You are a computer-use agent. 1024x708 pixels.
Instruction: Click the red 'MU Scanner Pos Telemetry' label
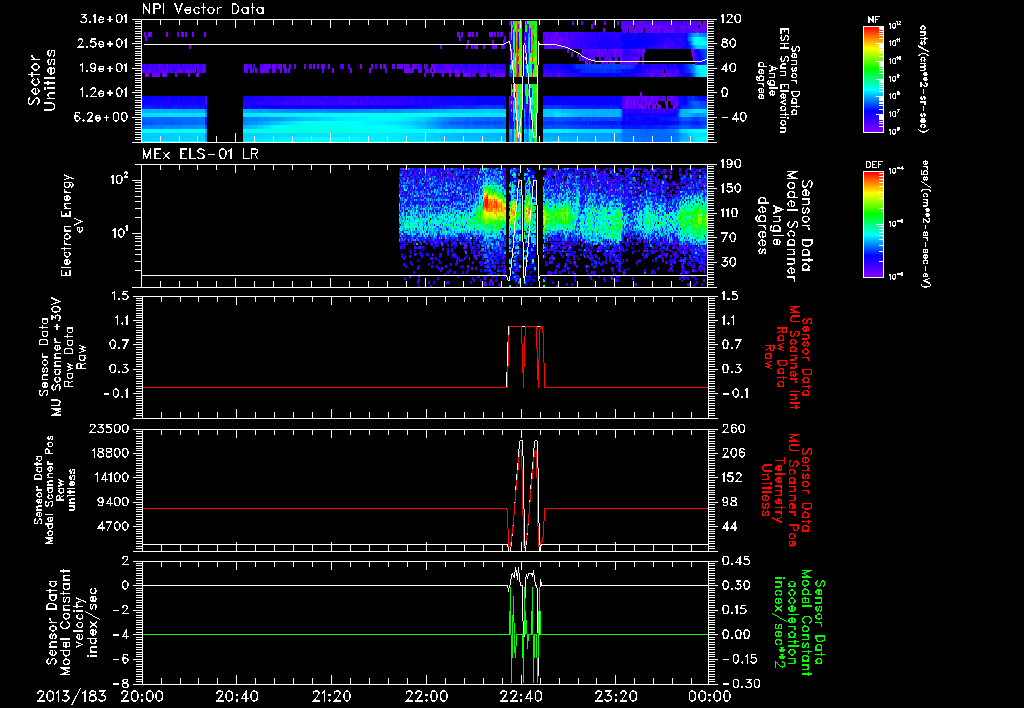784,490
